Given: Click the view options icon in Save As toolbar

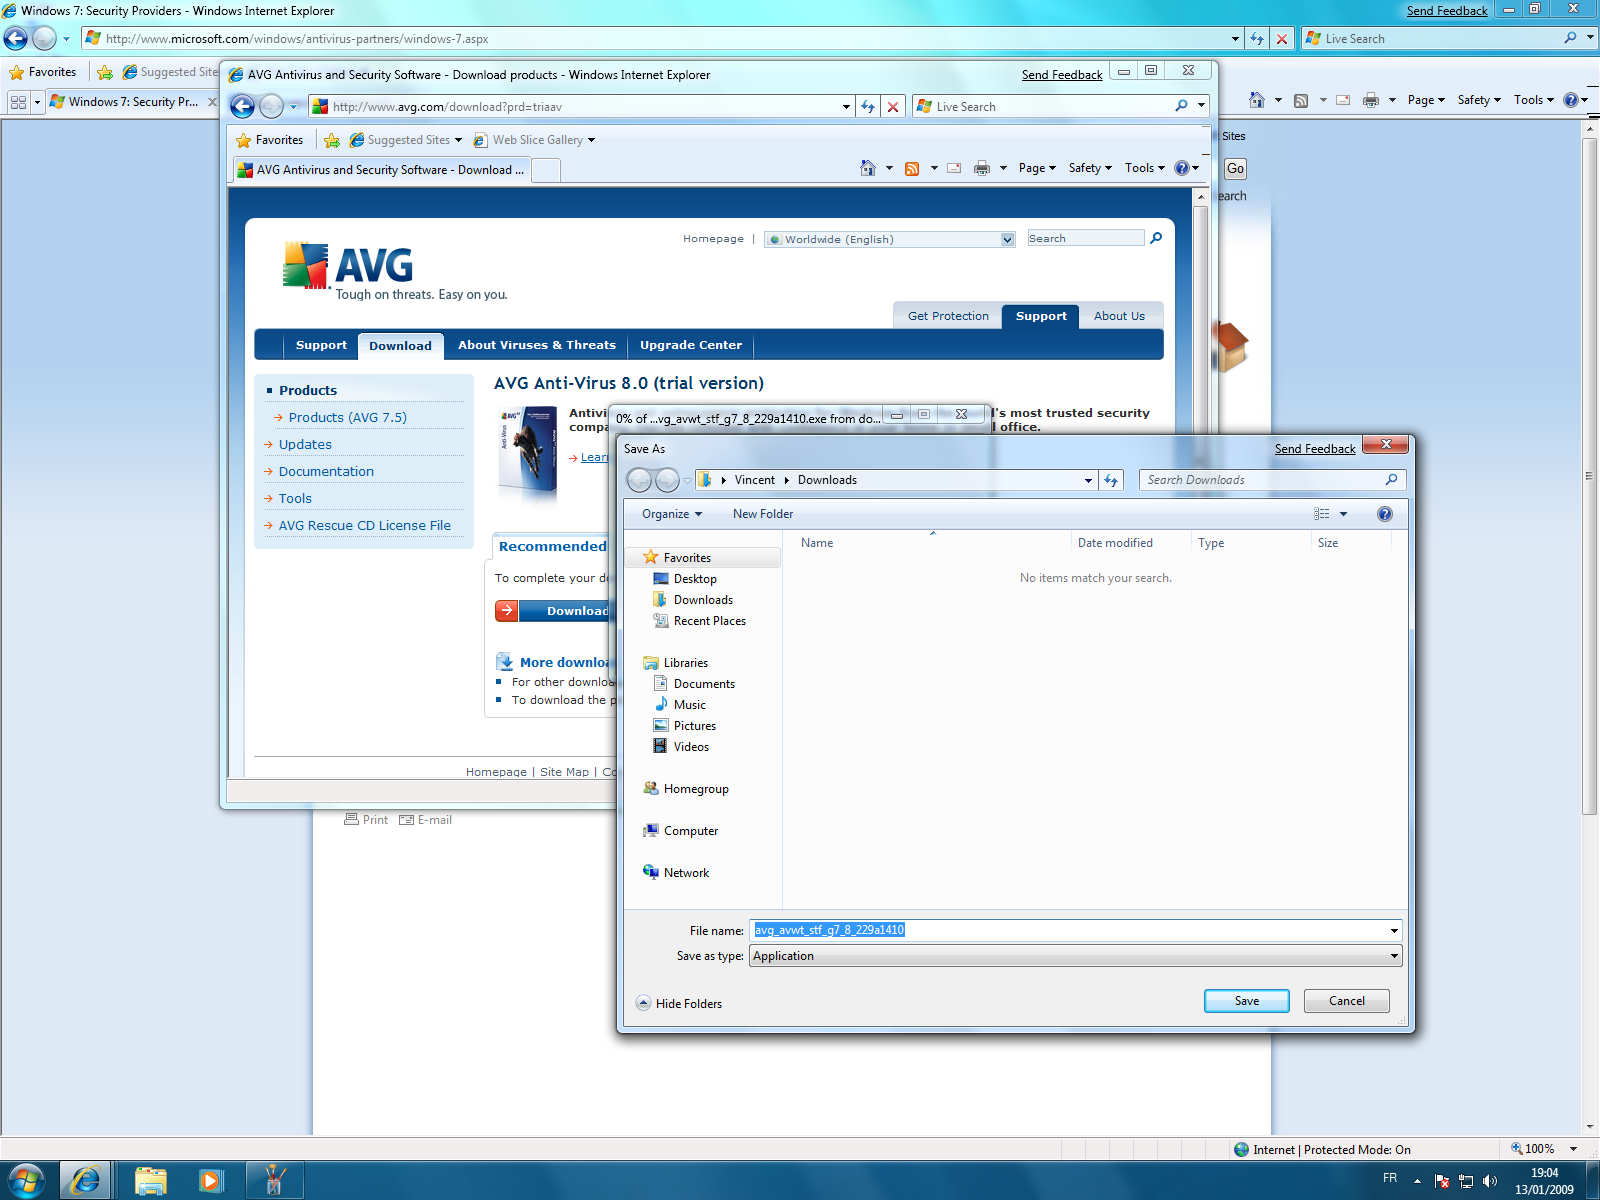Looking at the screenshot, I should (1322, 514).
